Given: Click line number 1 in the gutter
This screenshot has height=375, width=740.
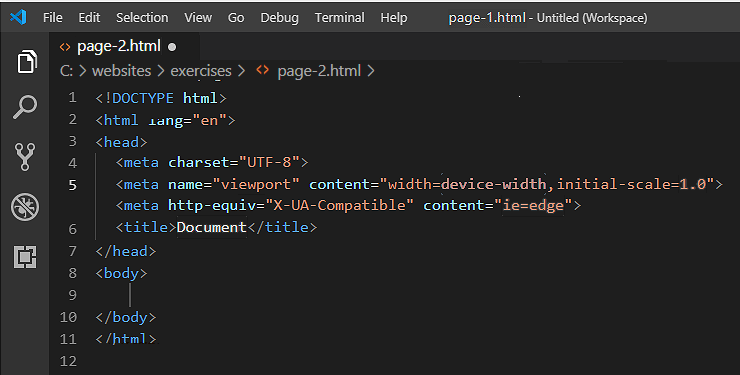Looking at the screenshot, I should click(72, 98).
